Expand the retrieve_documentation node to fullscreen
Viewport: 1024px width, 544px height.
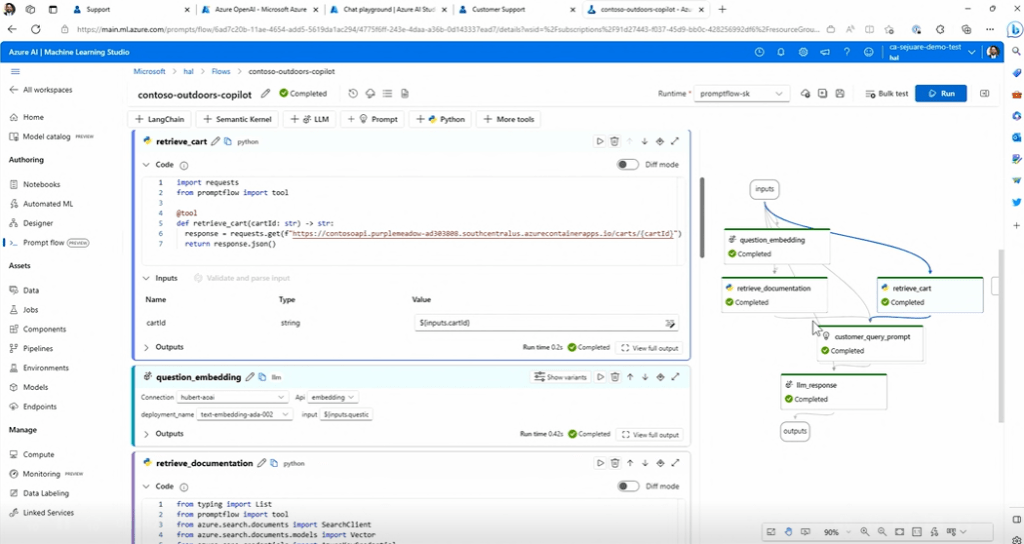(x=675, y=463)
